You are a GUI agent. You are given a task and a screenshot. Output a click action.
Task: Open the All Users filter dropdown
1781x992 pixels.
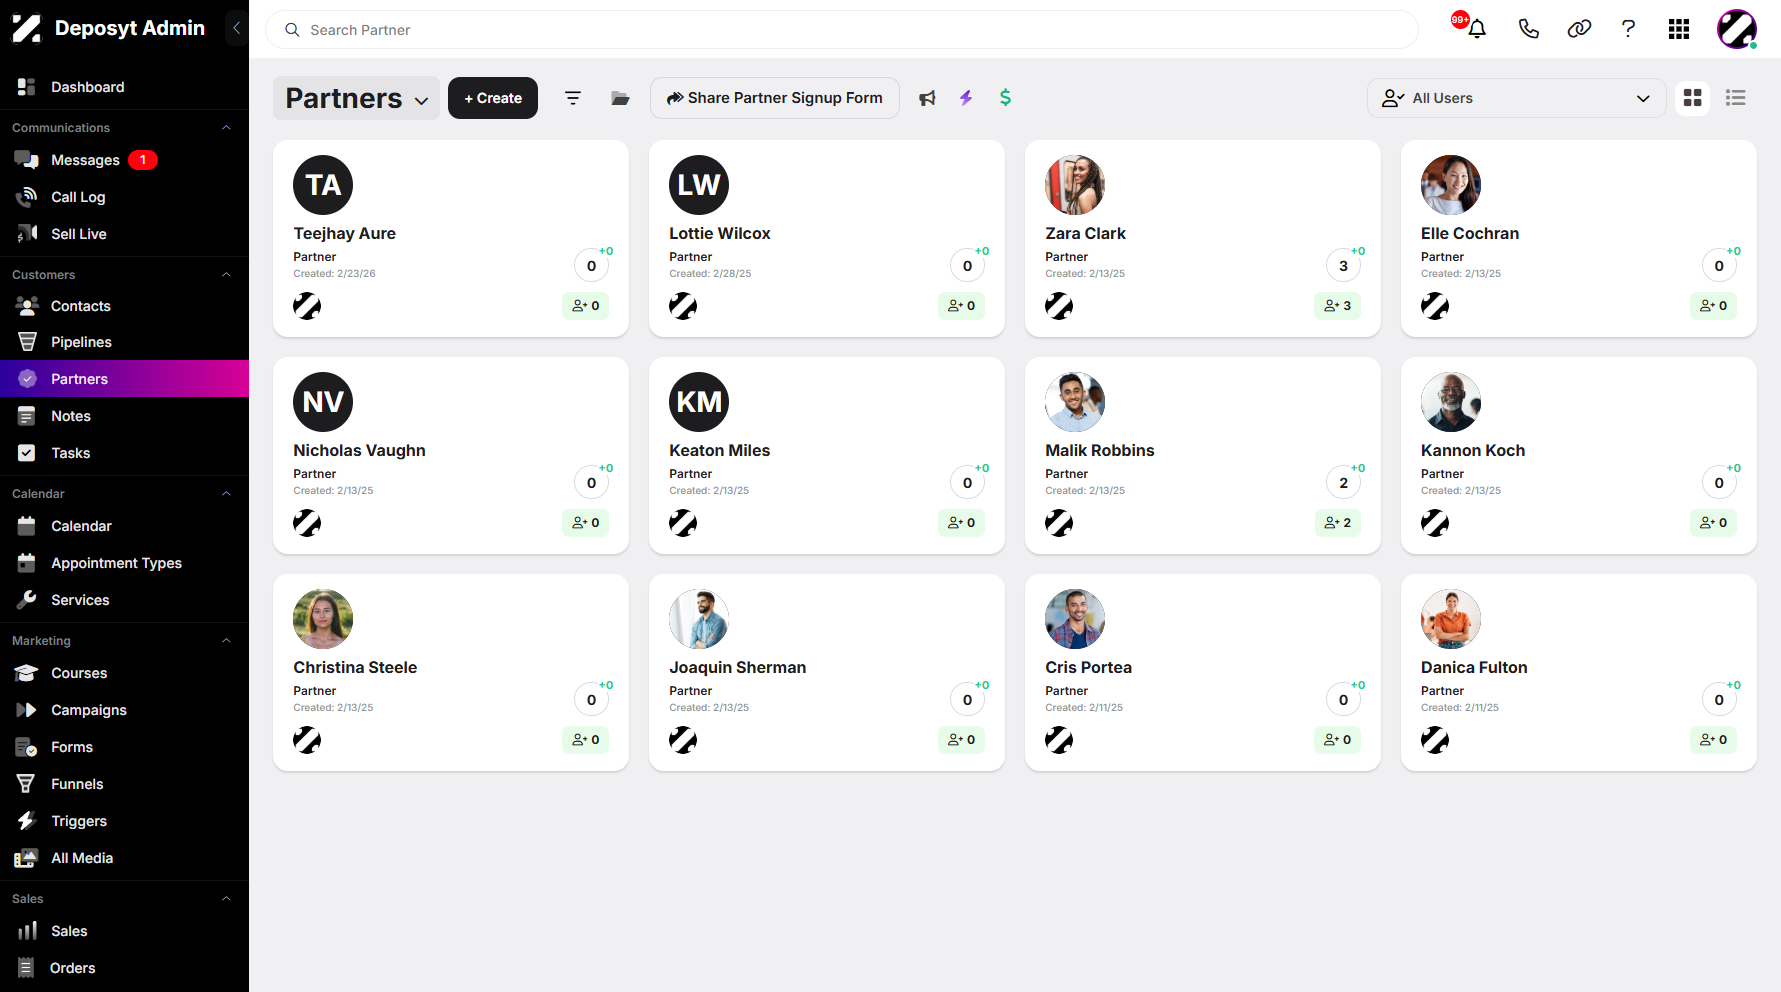point(1516,98)
